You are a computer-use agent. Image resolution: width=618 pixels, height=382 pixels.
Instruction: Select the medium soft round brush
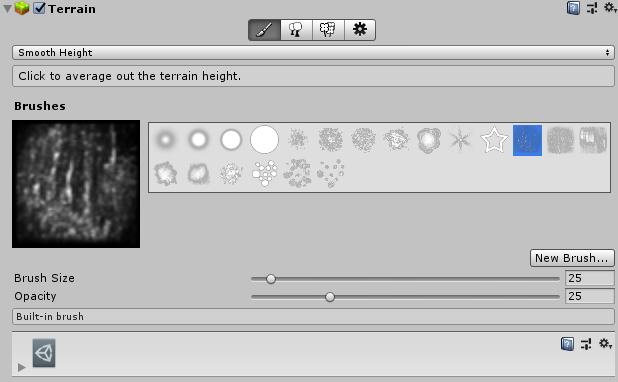(198, 140)
